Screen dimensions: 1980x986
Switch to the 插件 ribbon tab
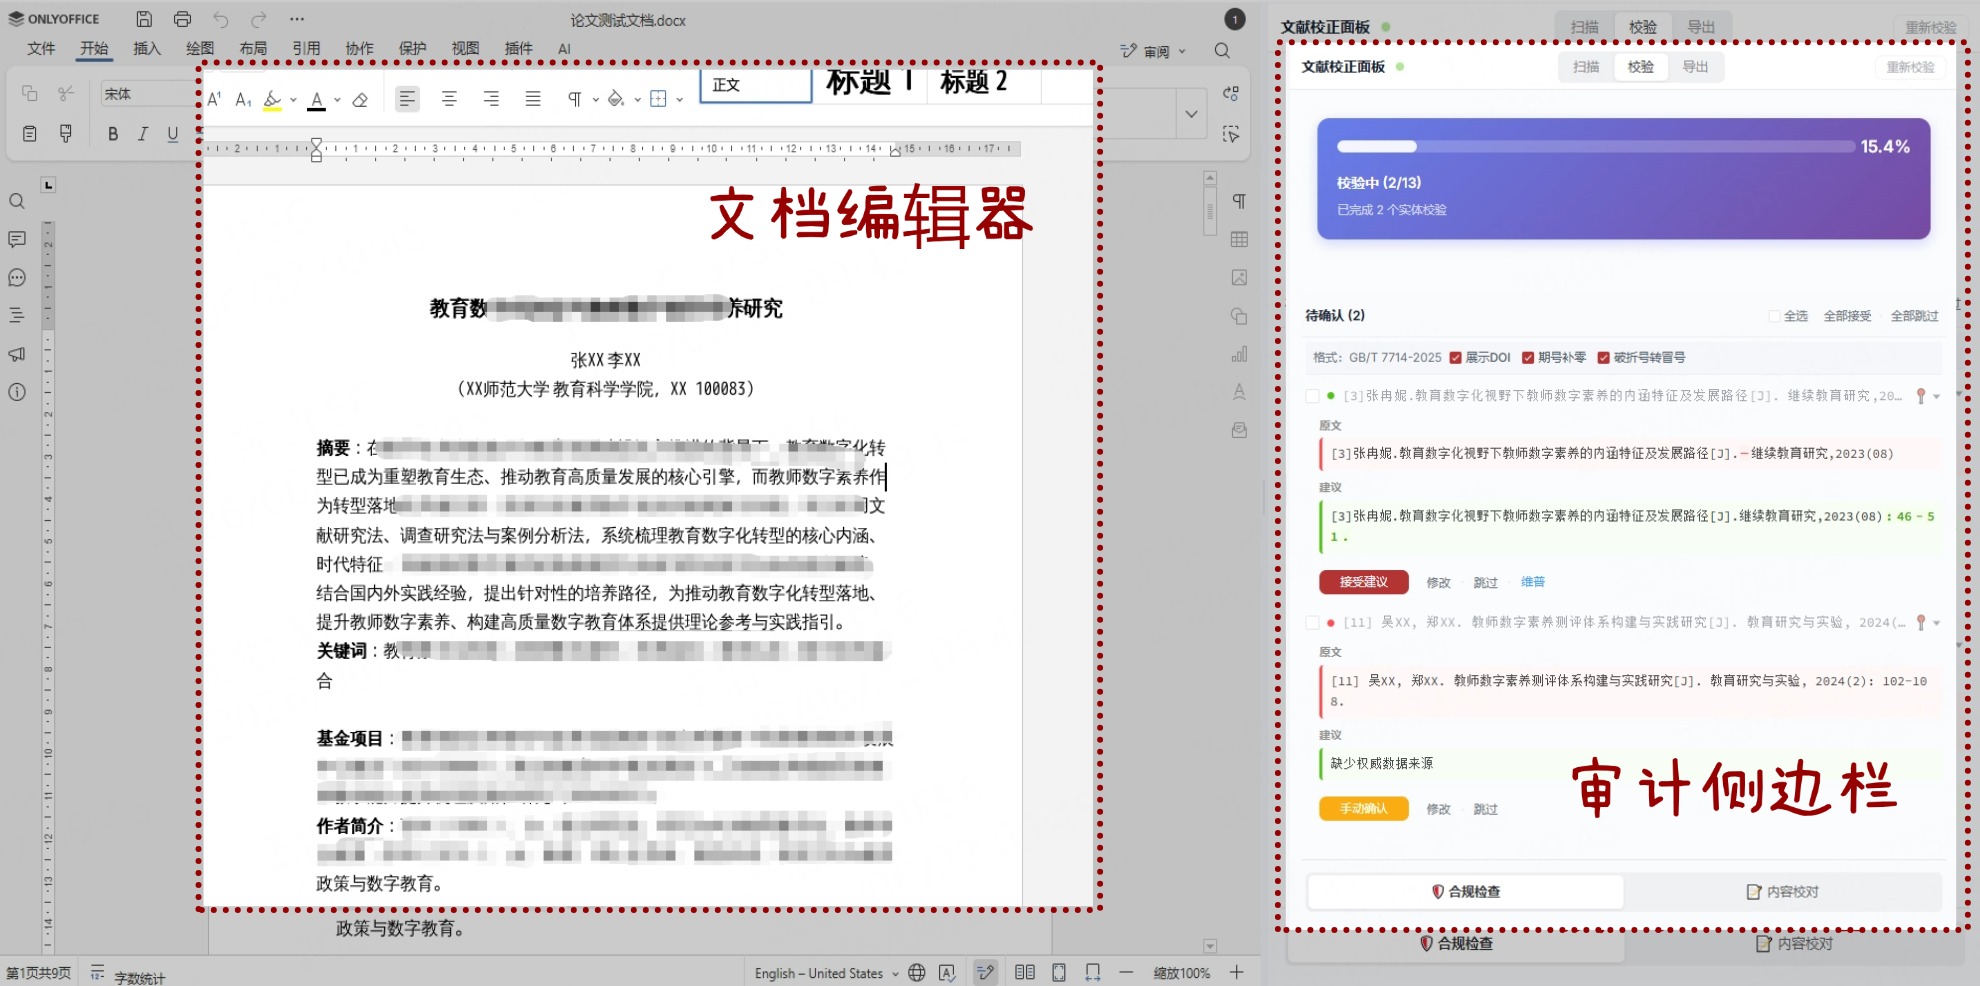click(x=518, y=48)
